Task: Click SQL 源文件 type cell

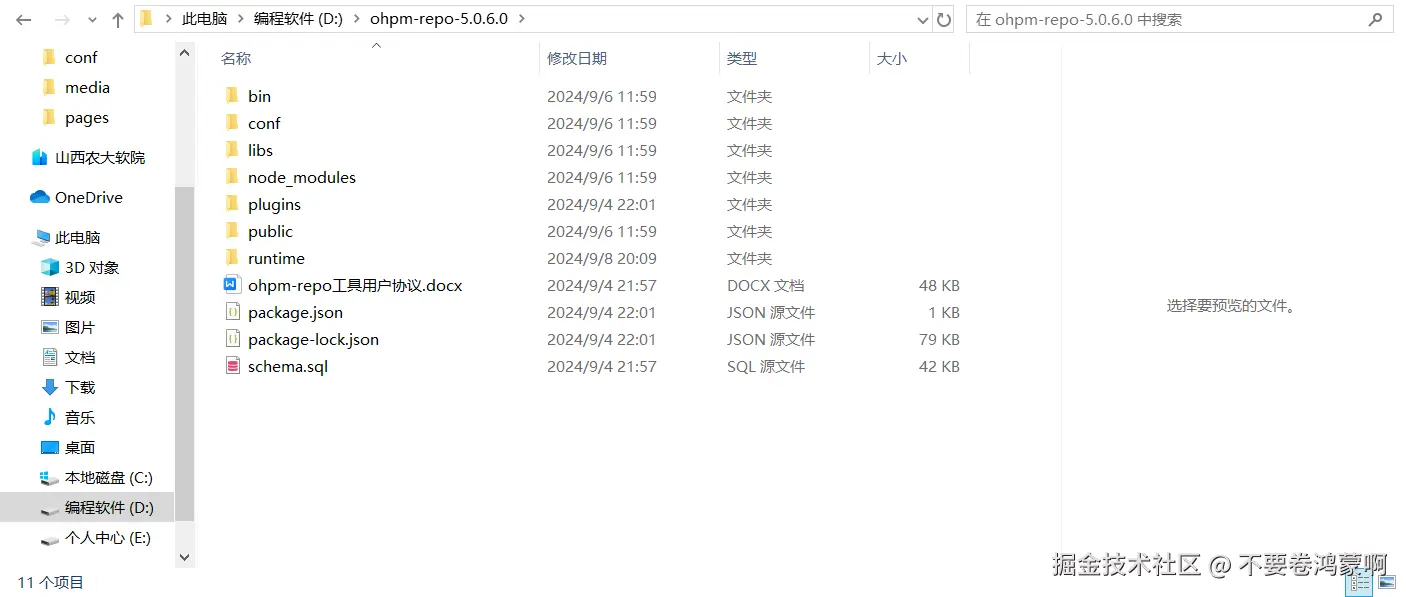Action: pyautogui.click(x=765, y=366)
